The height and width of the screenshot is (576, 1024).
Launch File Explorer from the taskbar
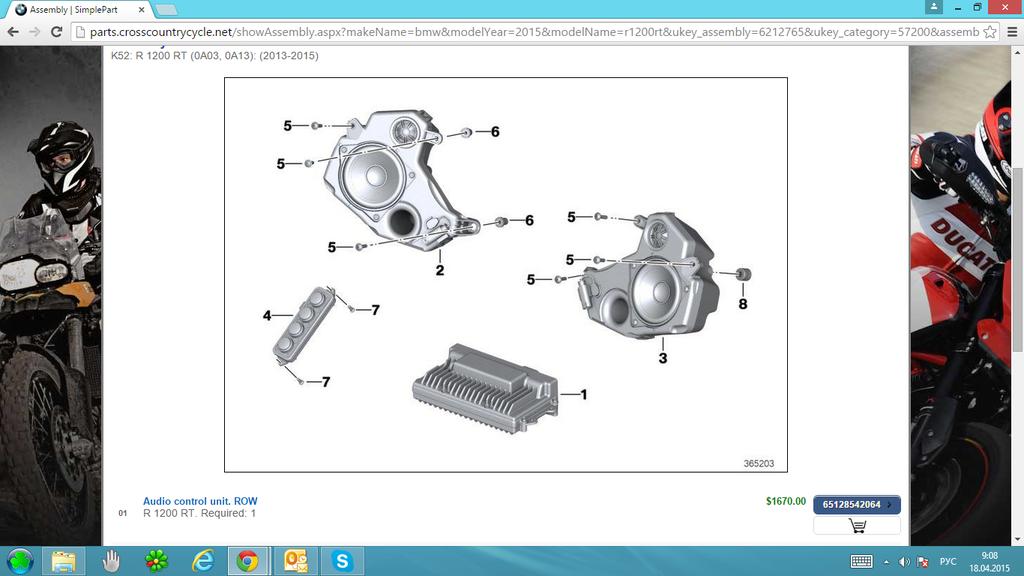(x=64, y=561)
